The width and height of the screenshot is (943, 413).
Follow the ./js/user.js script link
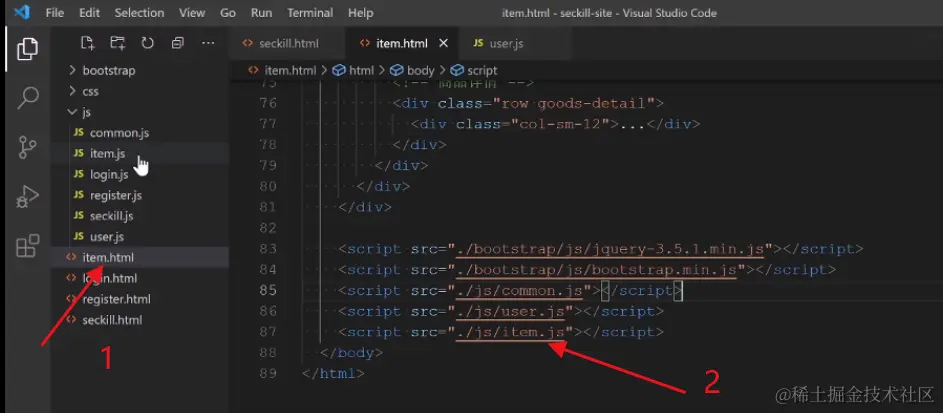[510, 311]
